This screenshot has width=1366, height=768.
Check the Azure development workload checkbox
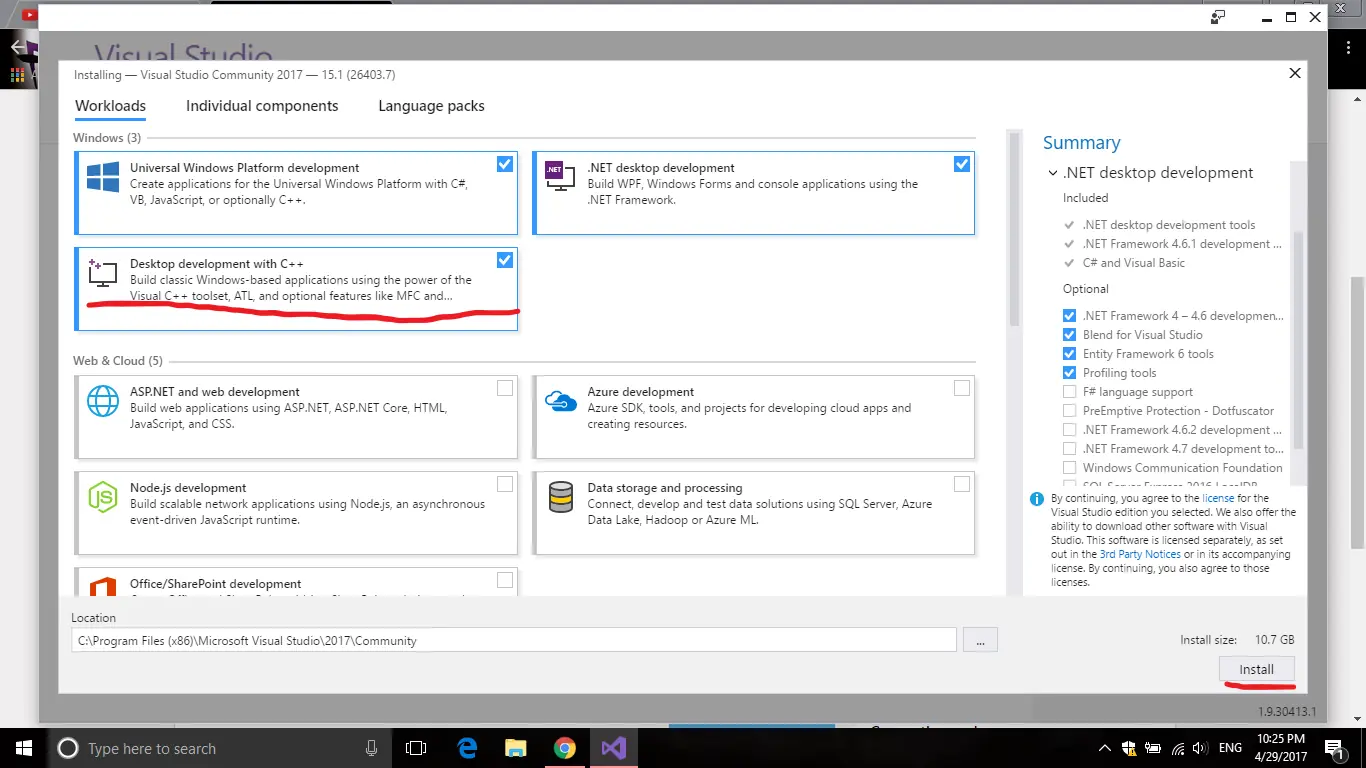pyautogui.click(x=962, y=388)
